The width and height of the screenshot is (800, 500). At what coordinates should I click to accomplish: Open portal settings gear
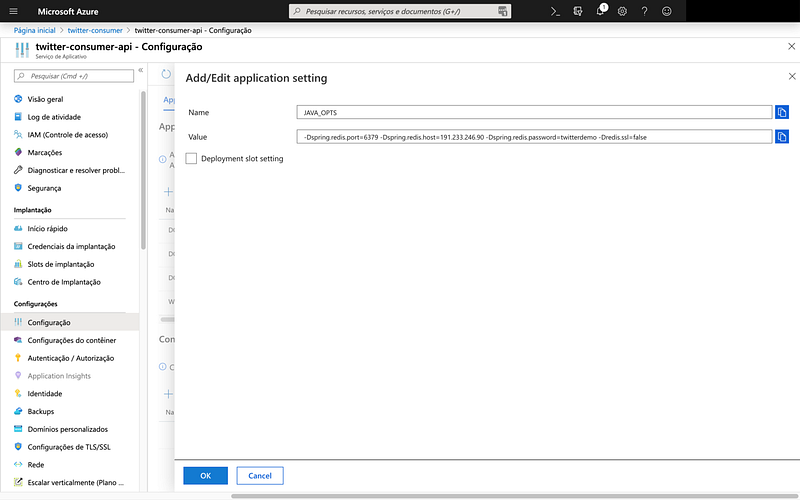(622, 11)
